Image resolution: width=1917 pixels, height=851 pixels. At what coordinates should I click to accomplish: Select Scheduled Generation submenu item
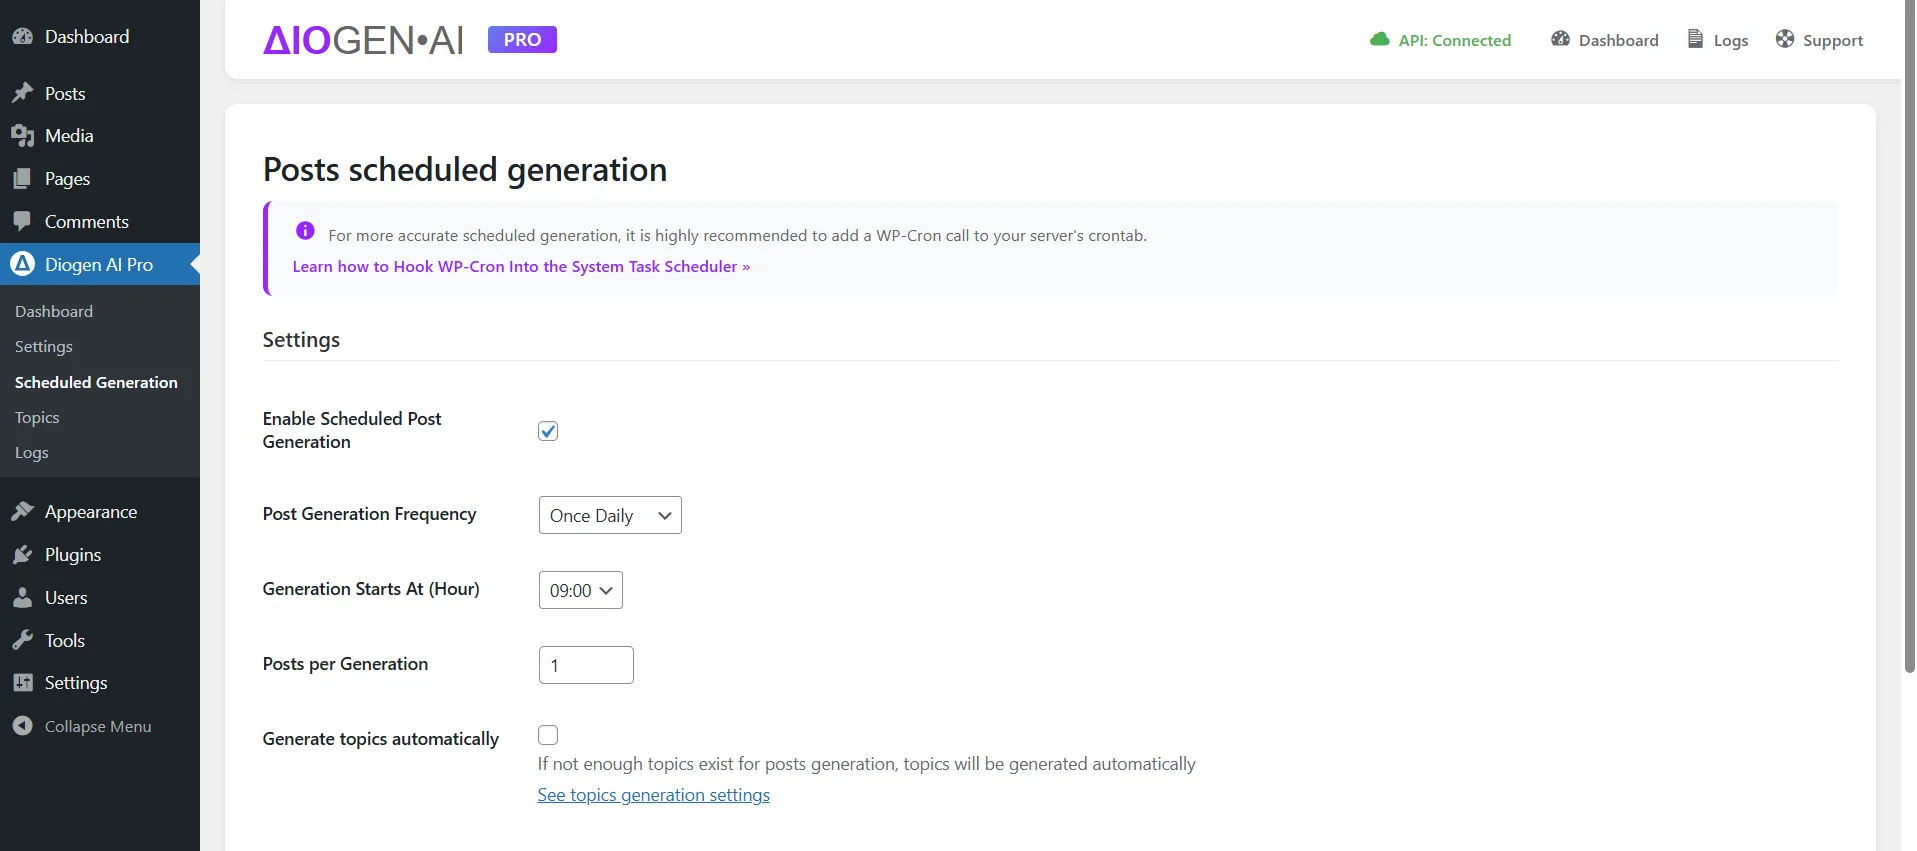[x=96, y=383]
